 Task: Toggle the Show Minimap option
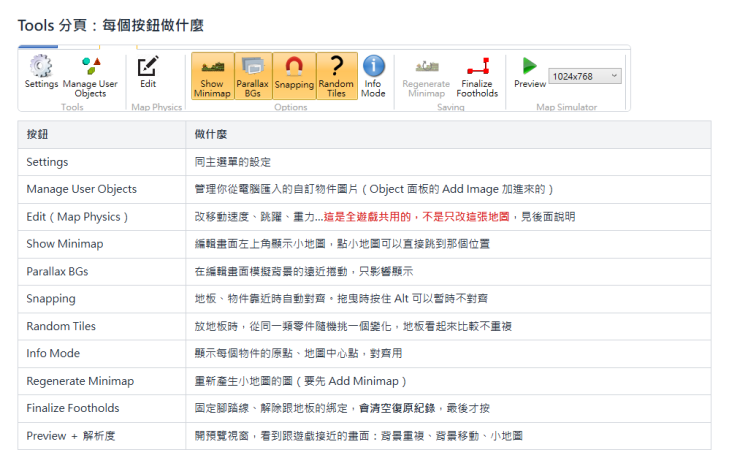[212, 76]
